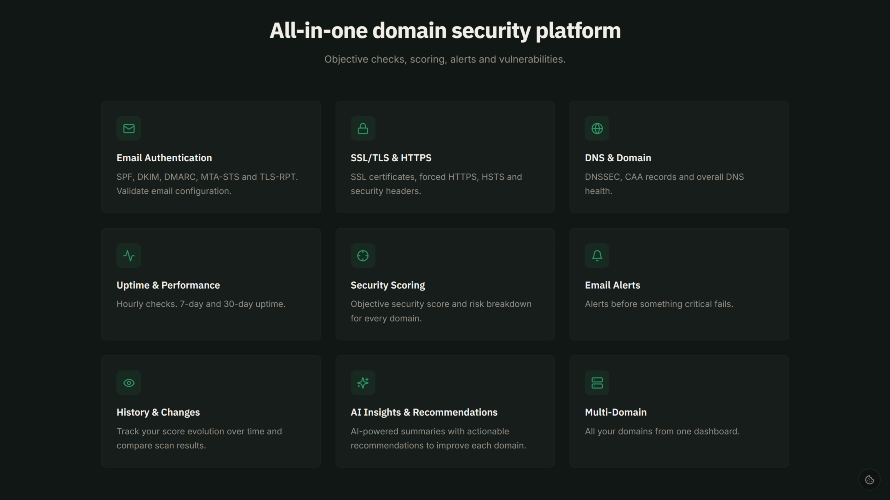Image resolution: width=890 pixels, height=500 pixels.
Task: Click the padlock icon above SSL/TLS & HTTPS
Action: tap(363, 128)
